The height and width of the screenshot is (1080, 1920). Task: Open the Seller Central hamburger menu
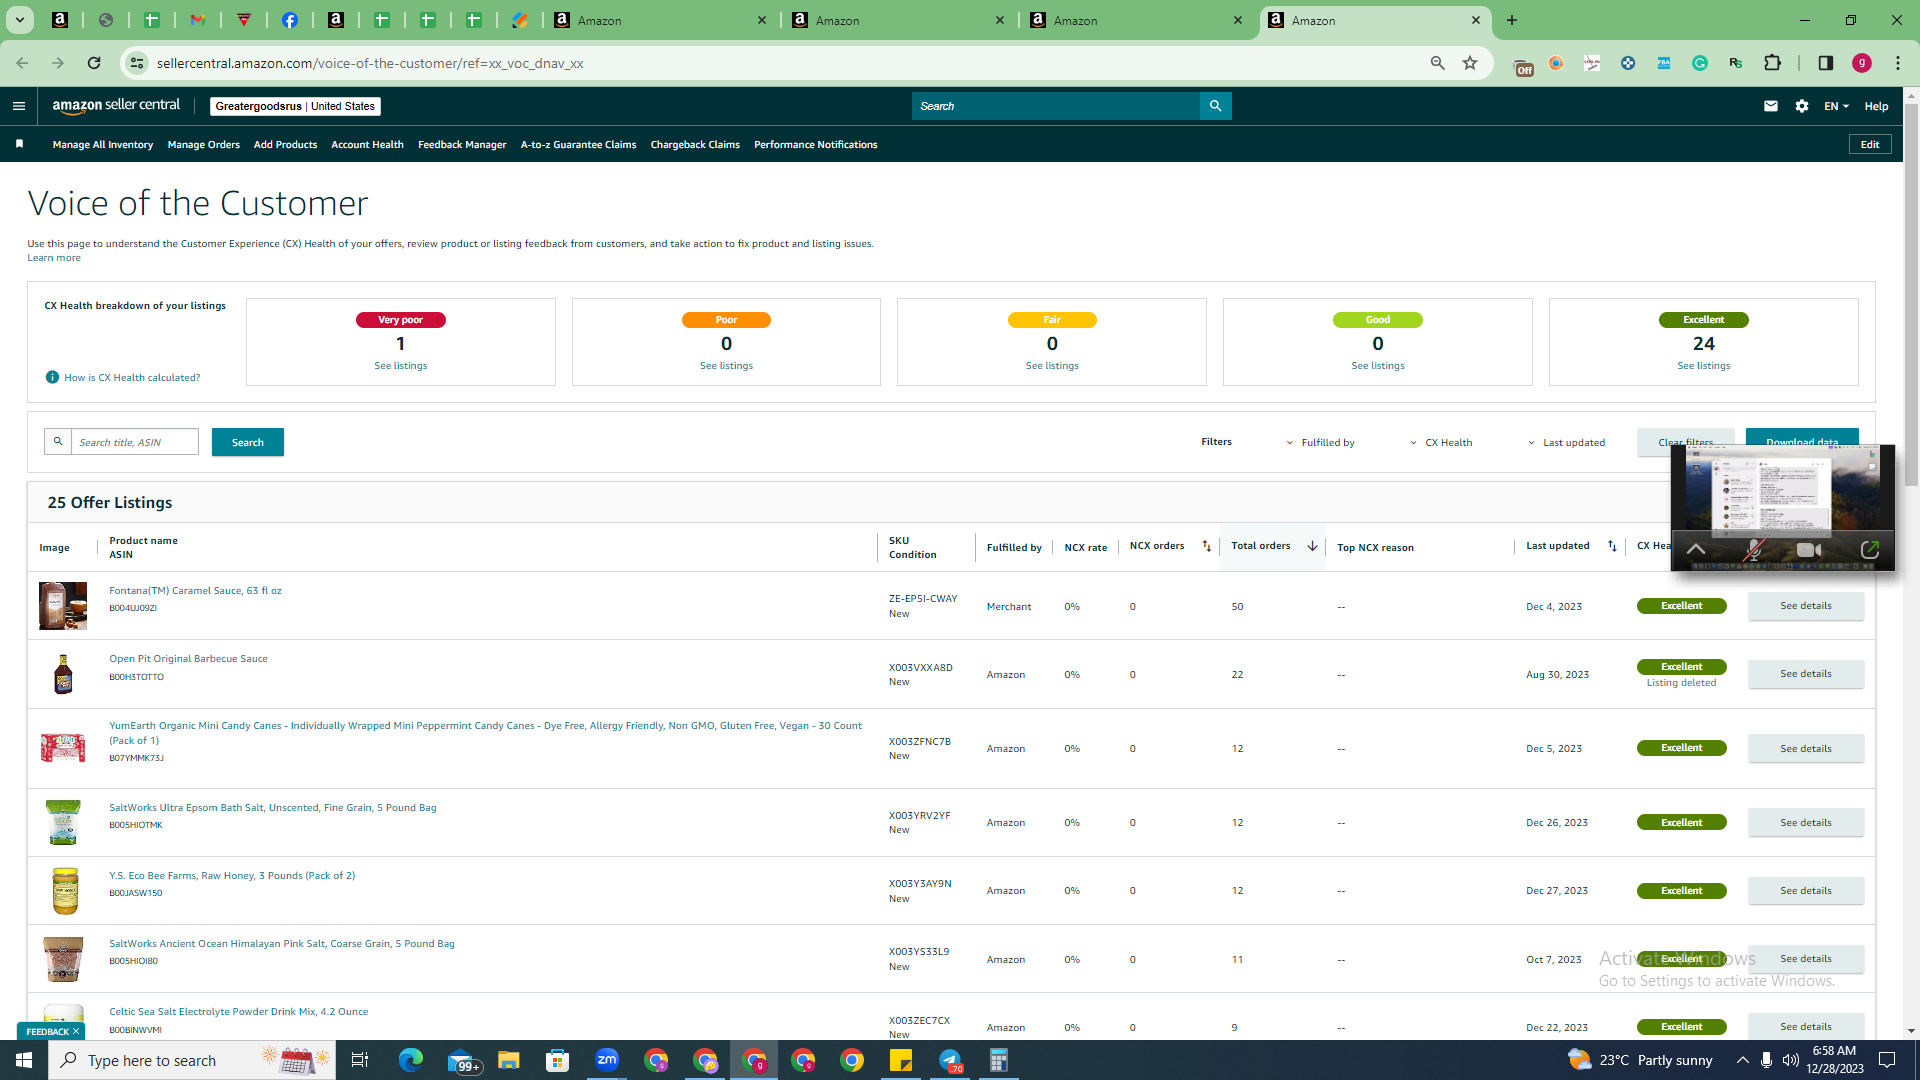18,106
